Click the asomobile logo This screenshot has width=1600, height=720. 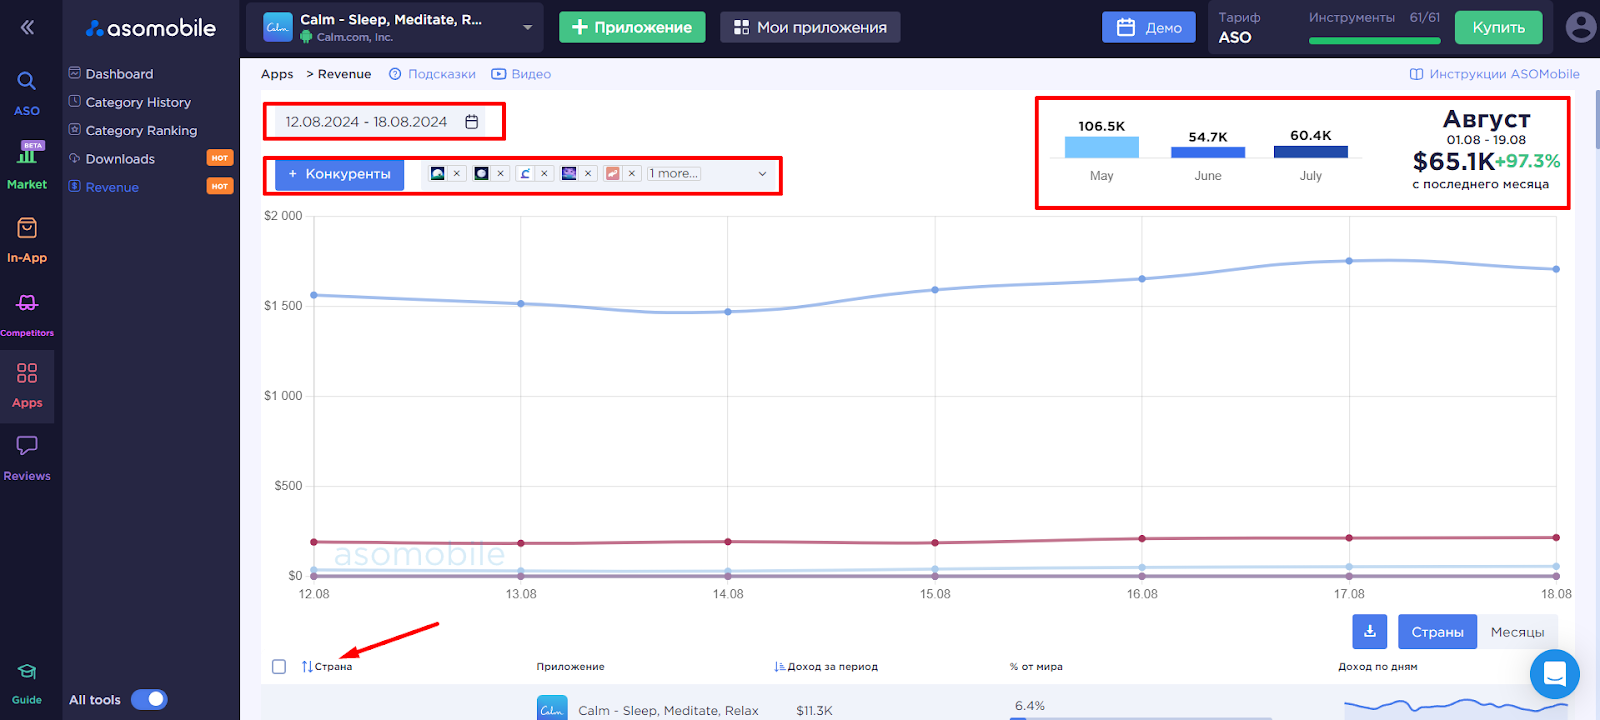click(151, 28)
